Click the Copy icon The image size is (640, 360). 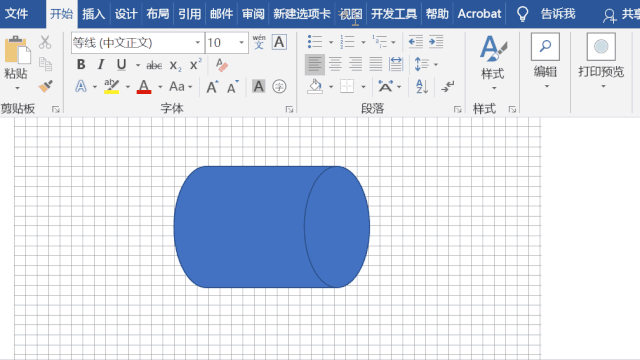point(45,64)
